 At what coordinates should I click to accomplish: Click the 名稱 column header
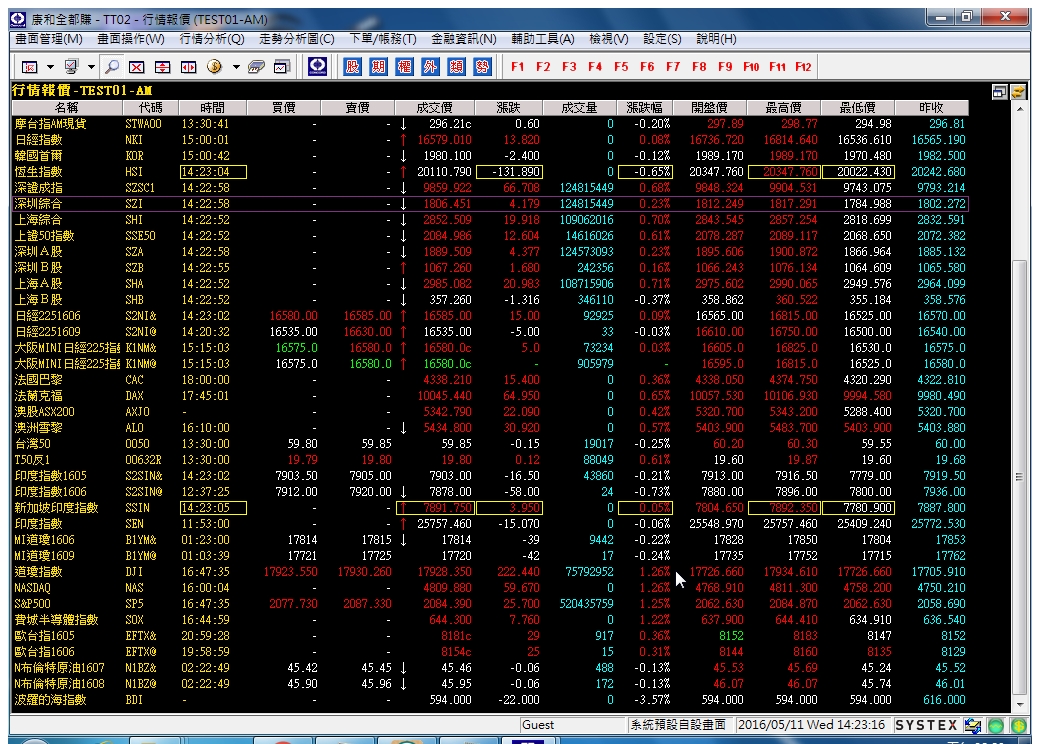[66, 107]
